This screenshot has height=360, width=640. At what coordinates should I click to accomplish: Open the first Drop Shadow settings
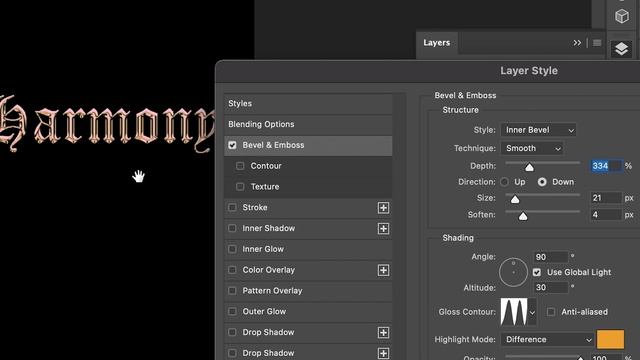point(308,332)
